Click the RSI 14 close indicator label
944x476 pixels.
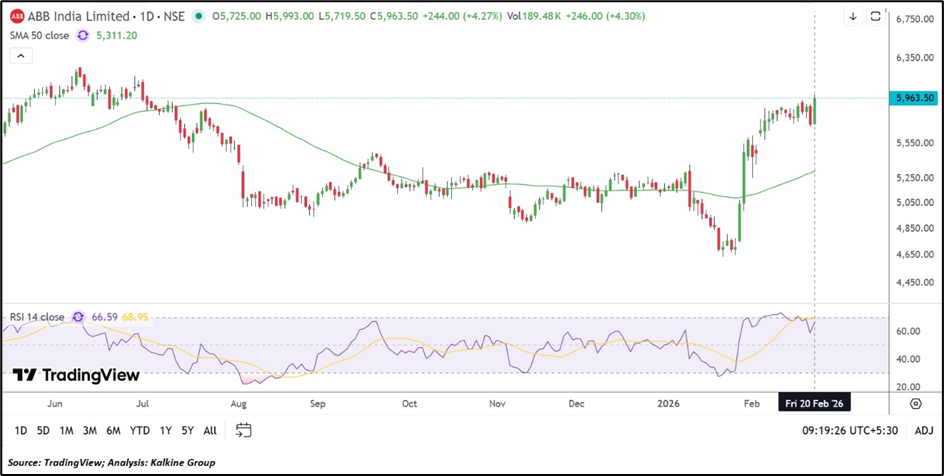click(x=36, y=316)
